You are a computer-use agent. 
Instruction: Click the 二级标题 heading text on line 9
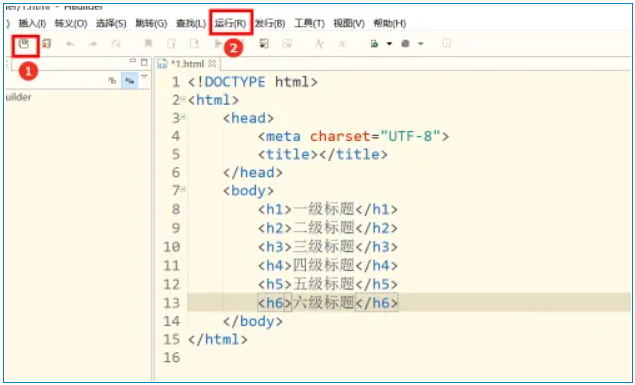pyautogui.click(x=324, y=228)
